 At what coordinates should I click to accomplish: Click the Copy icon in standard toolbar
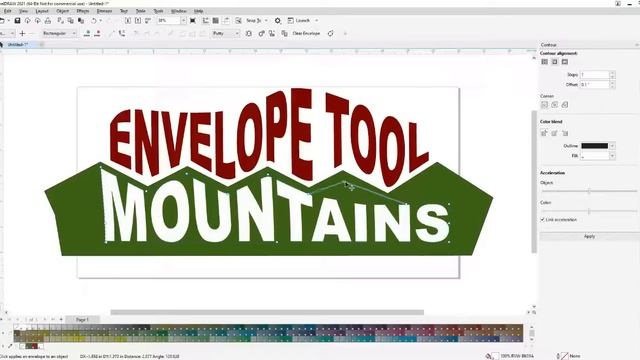pos(71,20)
